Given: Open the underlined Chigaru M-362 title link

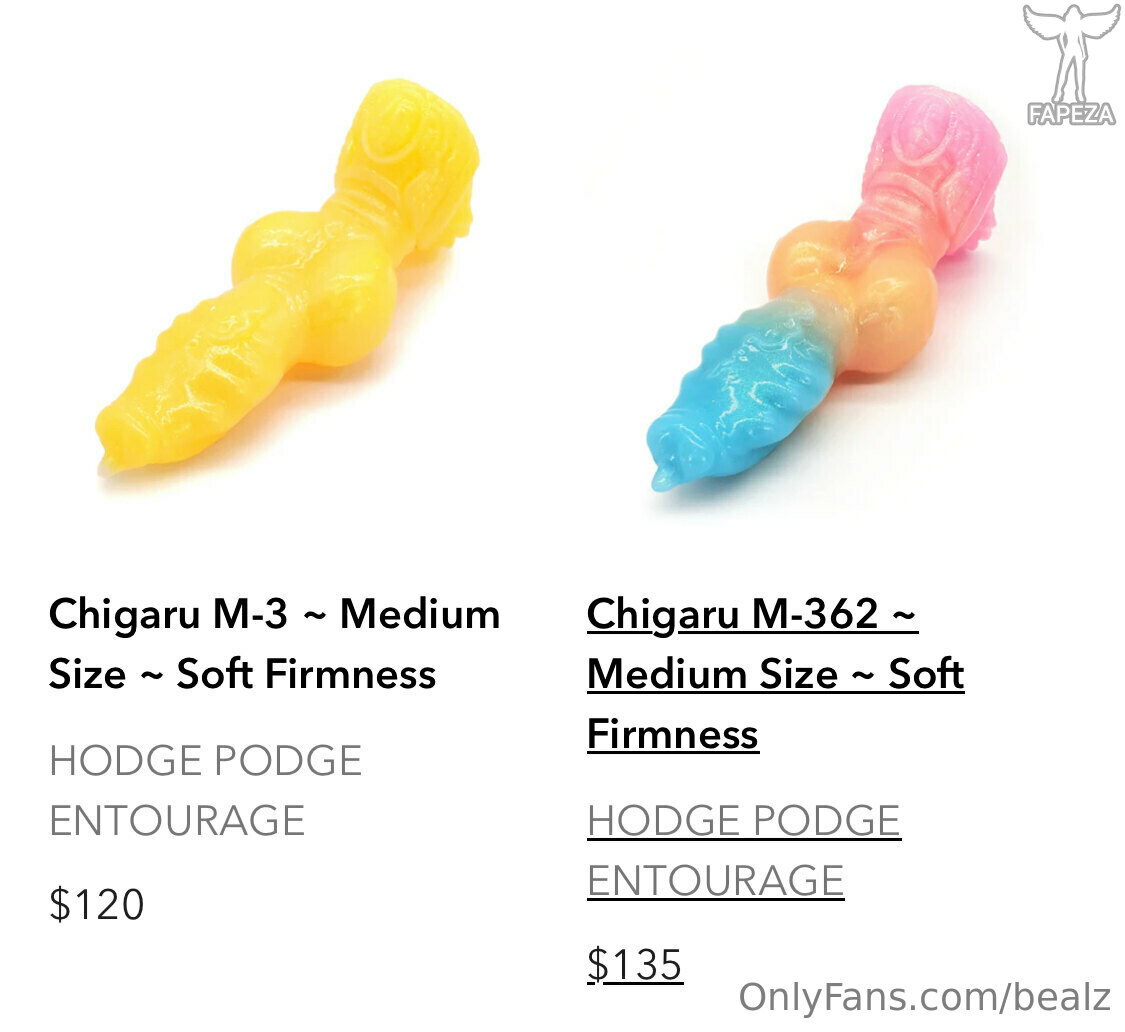Looking at the screenshot, I should (775, 674).
